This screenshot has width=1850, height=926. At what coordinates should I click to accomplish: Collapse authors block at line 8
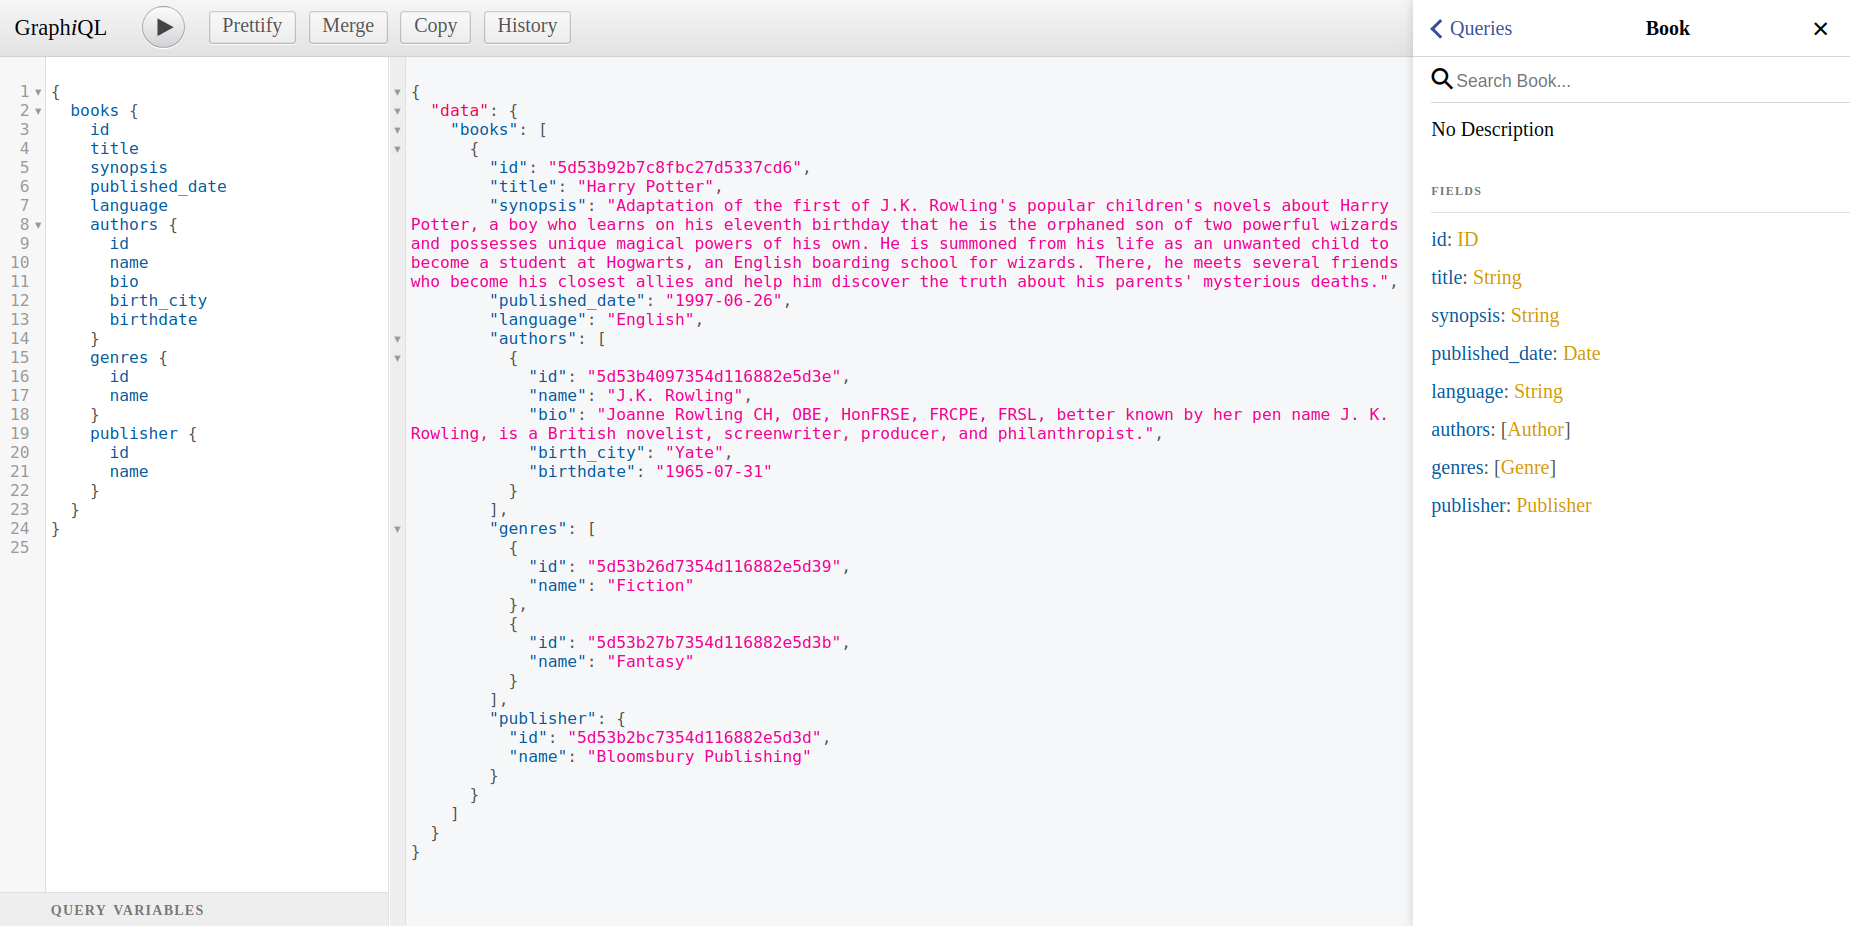[38, 225]
